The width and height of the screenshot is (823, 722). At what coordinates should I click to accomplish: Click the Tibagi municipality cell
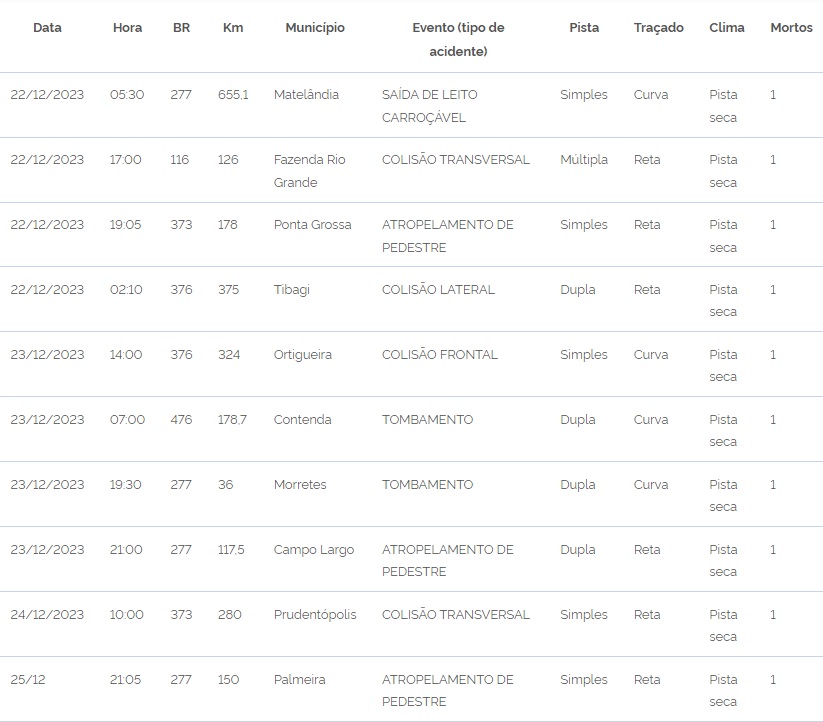(292, 290)
